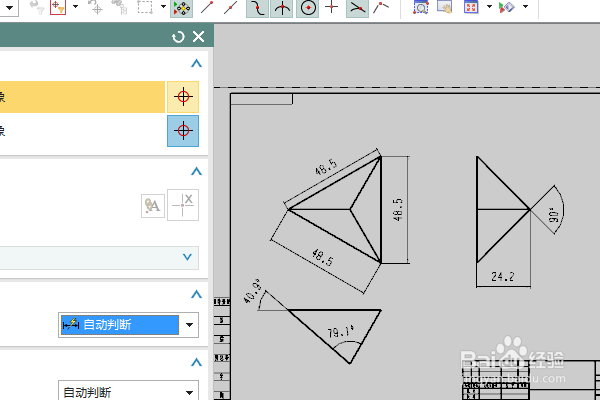The height and width of the screenshot is (400, 600).
Task: Toggle the Control Point snap icon
Action: (258, 8)
